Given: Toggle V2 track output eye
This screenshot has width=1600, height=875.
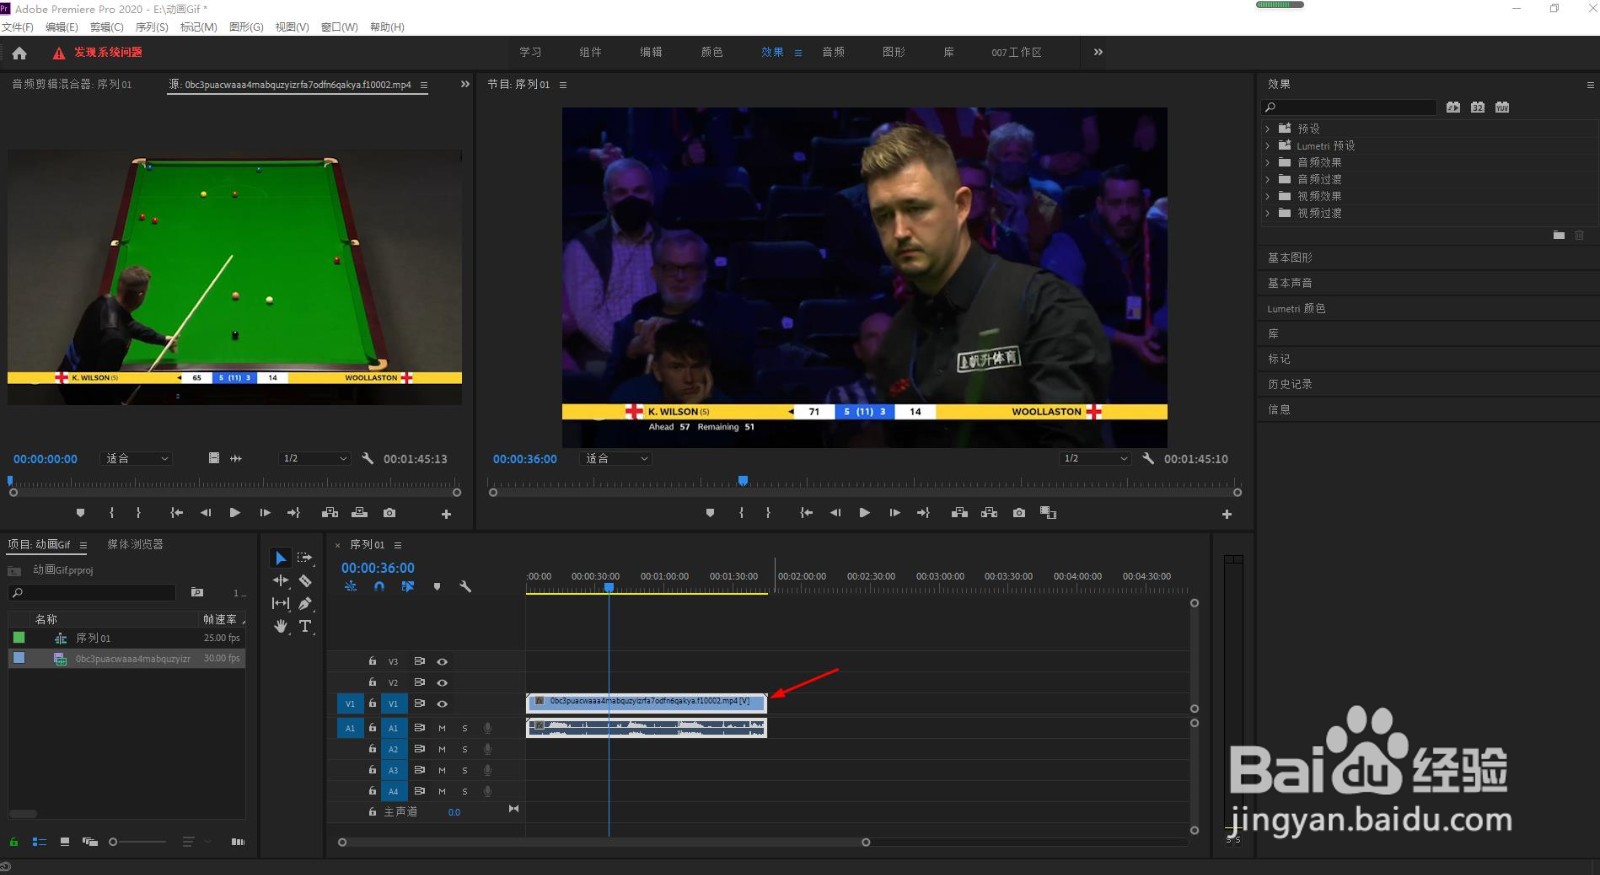Looking at the screenshot, I should (x=442, y=683).
